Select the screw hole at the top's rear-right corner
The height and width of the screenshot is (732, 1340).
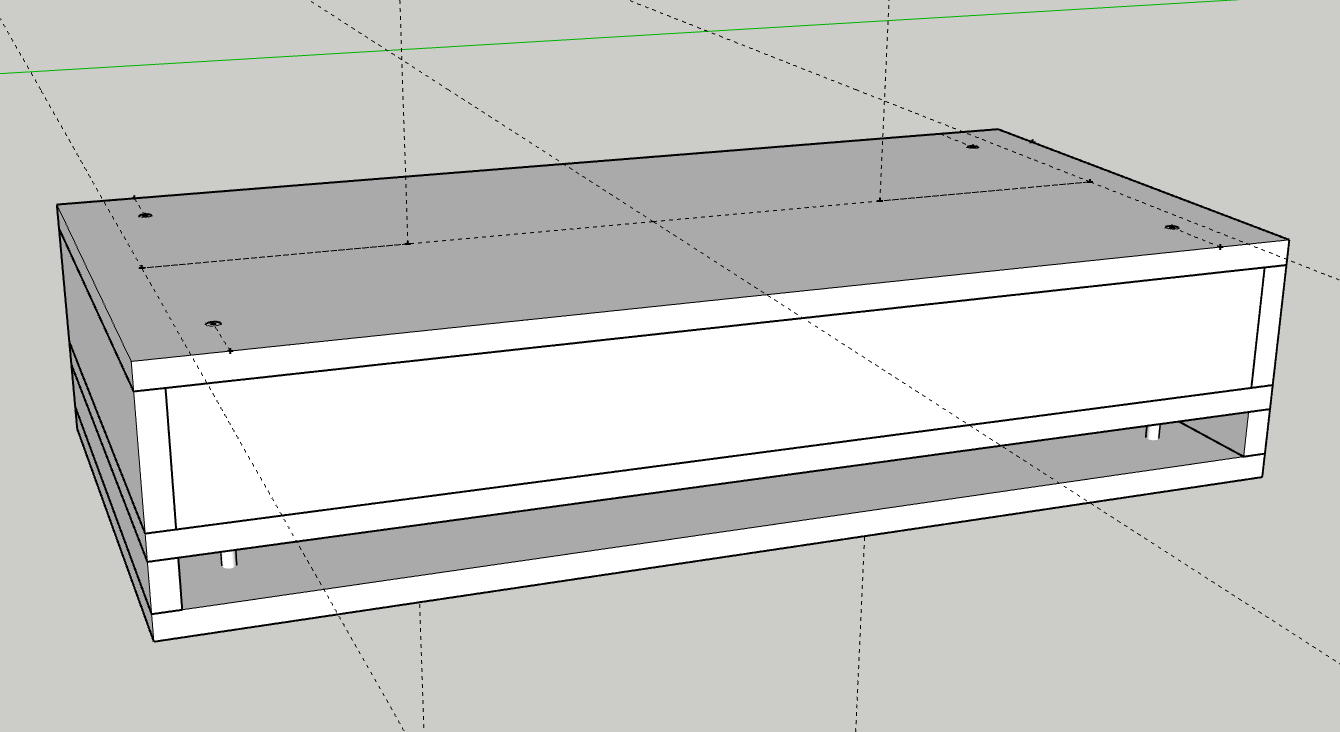tap(972, 147)
